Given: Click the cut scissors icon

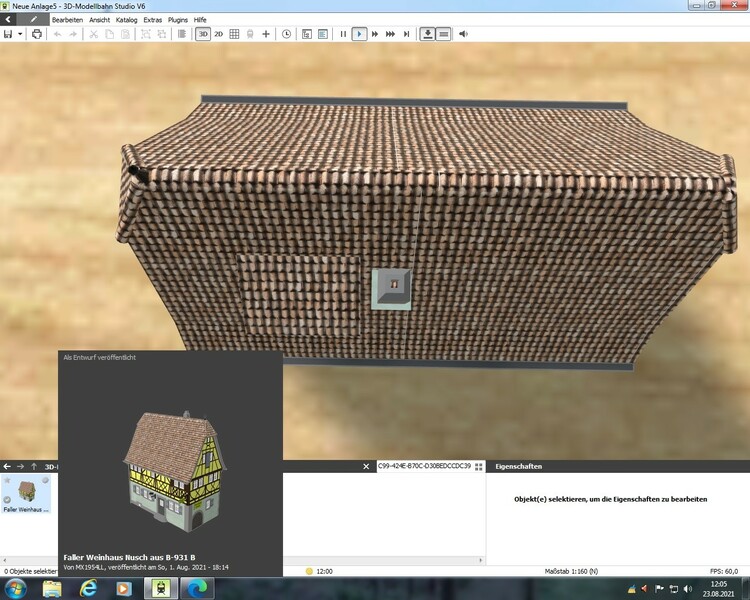Looking at the screenshot, I should [94, 34].
